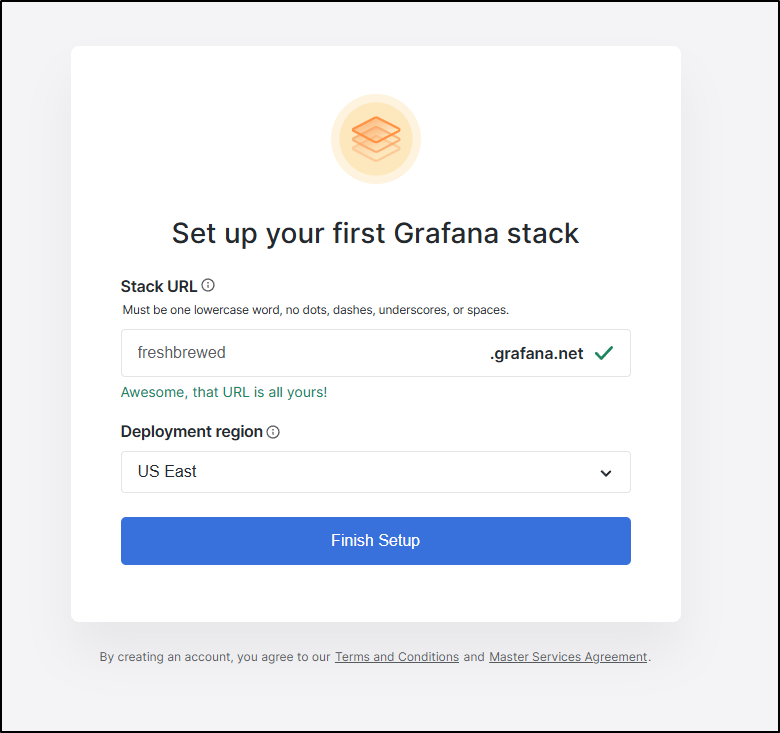Open the Master Services Agreement link
This screenshot has width=780, height=733.
point(568,657)
